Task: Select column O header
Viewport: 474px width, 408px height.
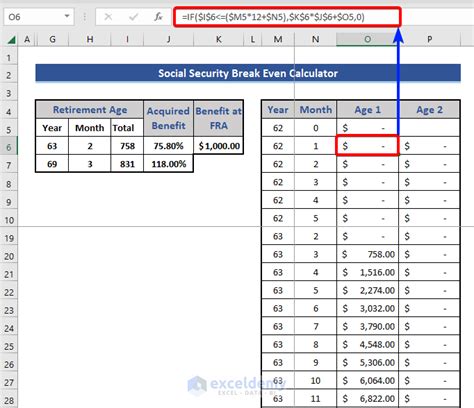Action: [367, 39]
